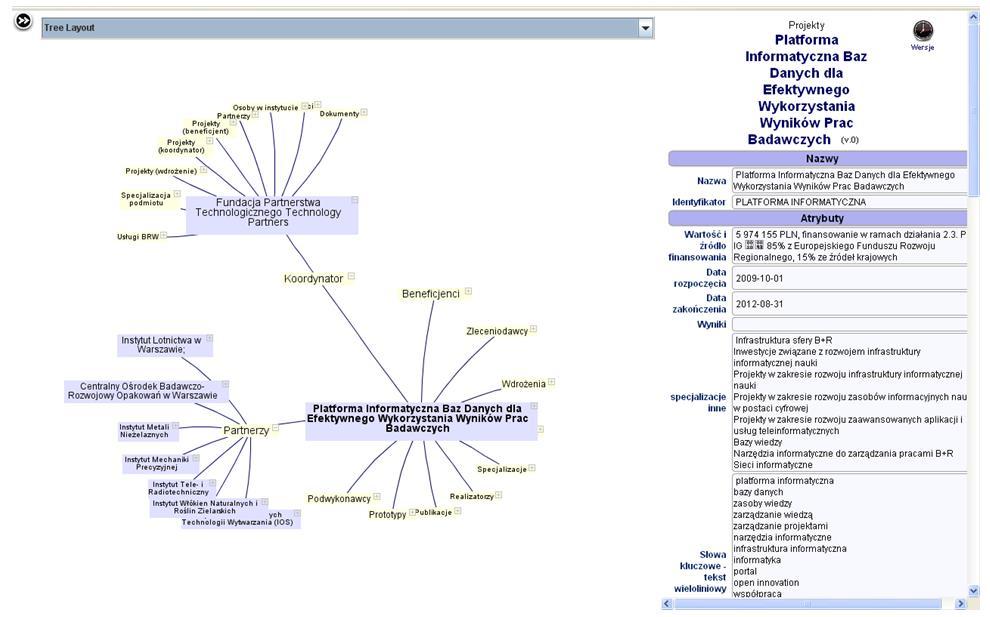Image resolution: width=990 pixels, height=617 pixels.
Task: Expand the Podwykonawcy node
Action: [x=377, y=496]
